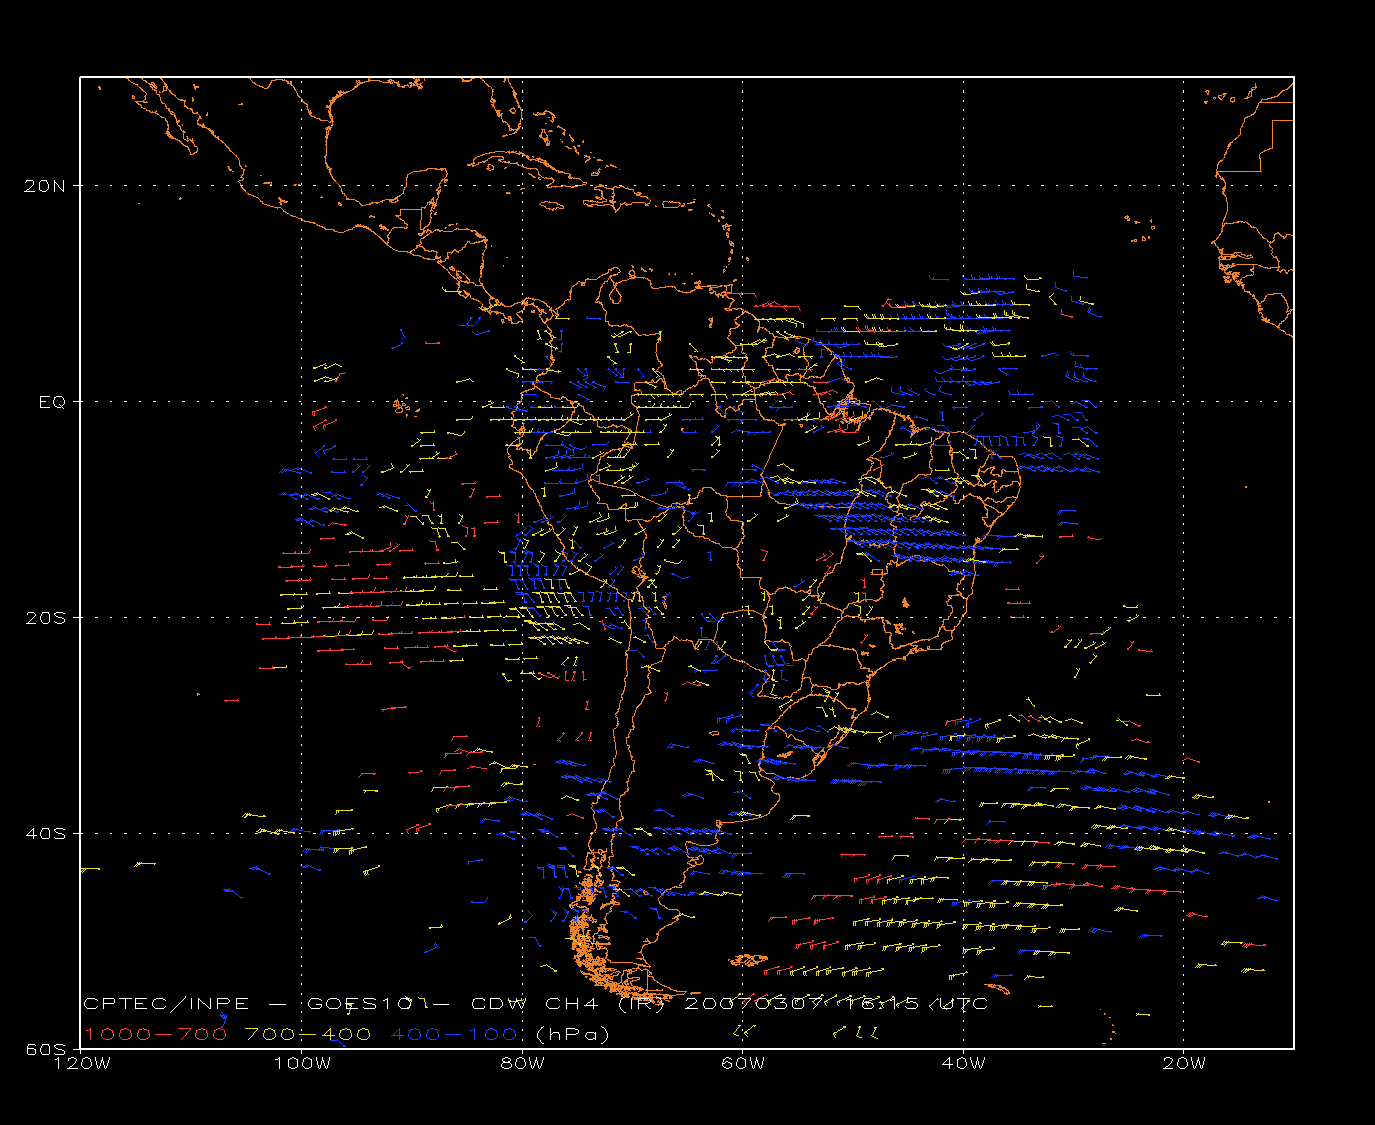Click the 20N latitude label
1375x1125 pixels.
click(x=46, y=186)
